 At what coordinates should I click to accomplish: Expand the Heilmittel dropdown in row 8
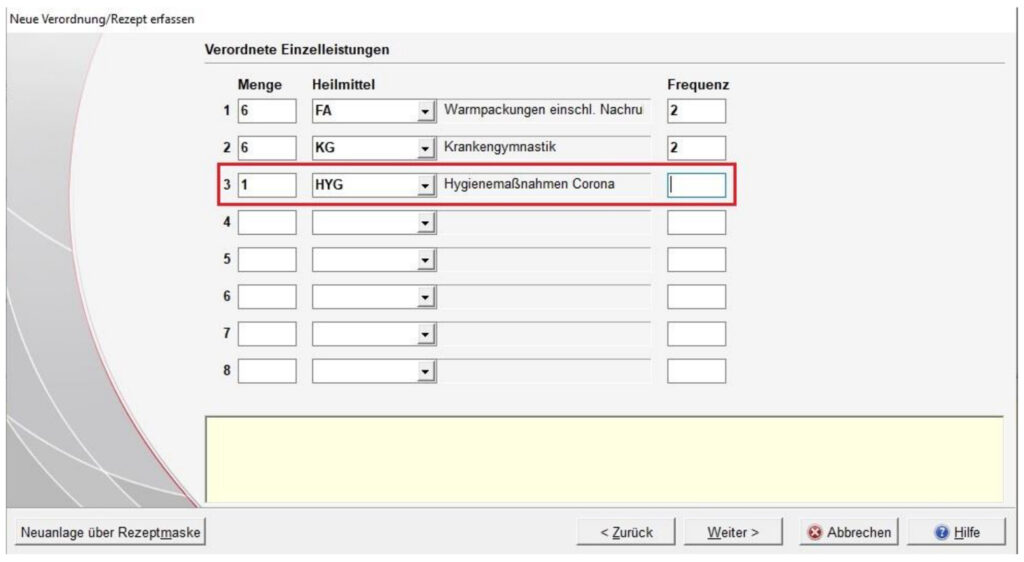click(x=426, y=371)
